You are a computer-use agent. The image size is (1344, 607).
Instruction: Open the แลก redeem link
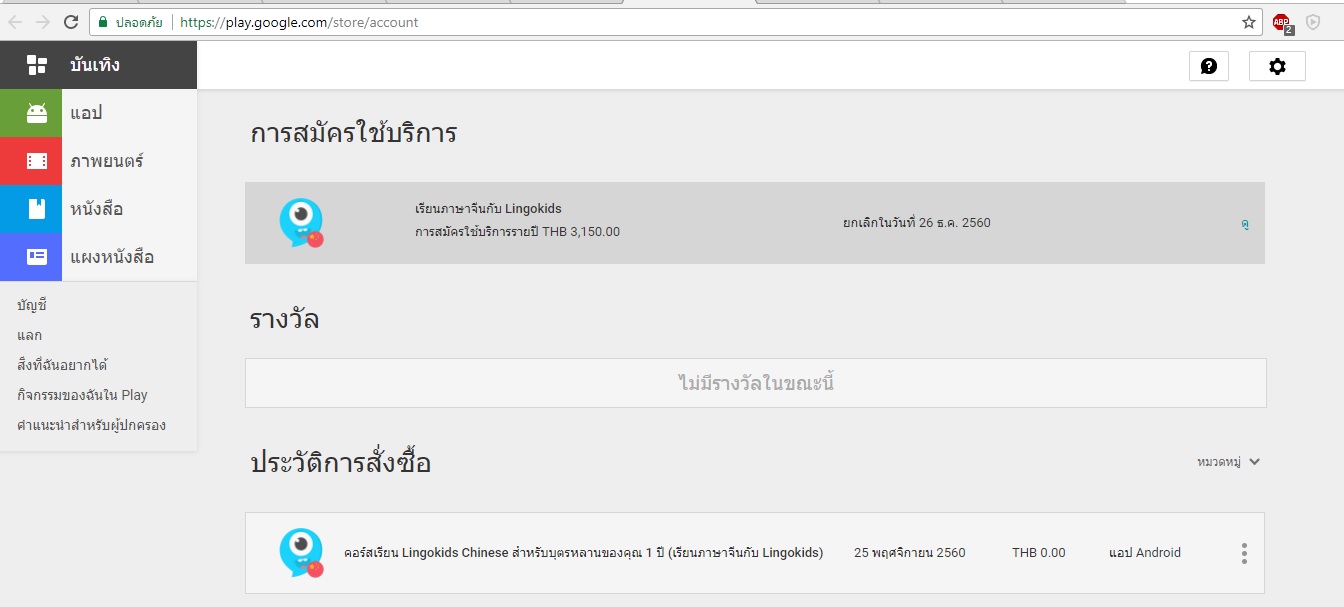coord(30,335)
